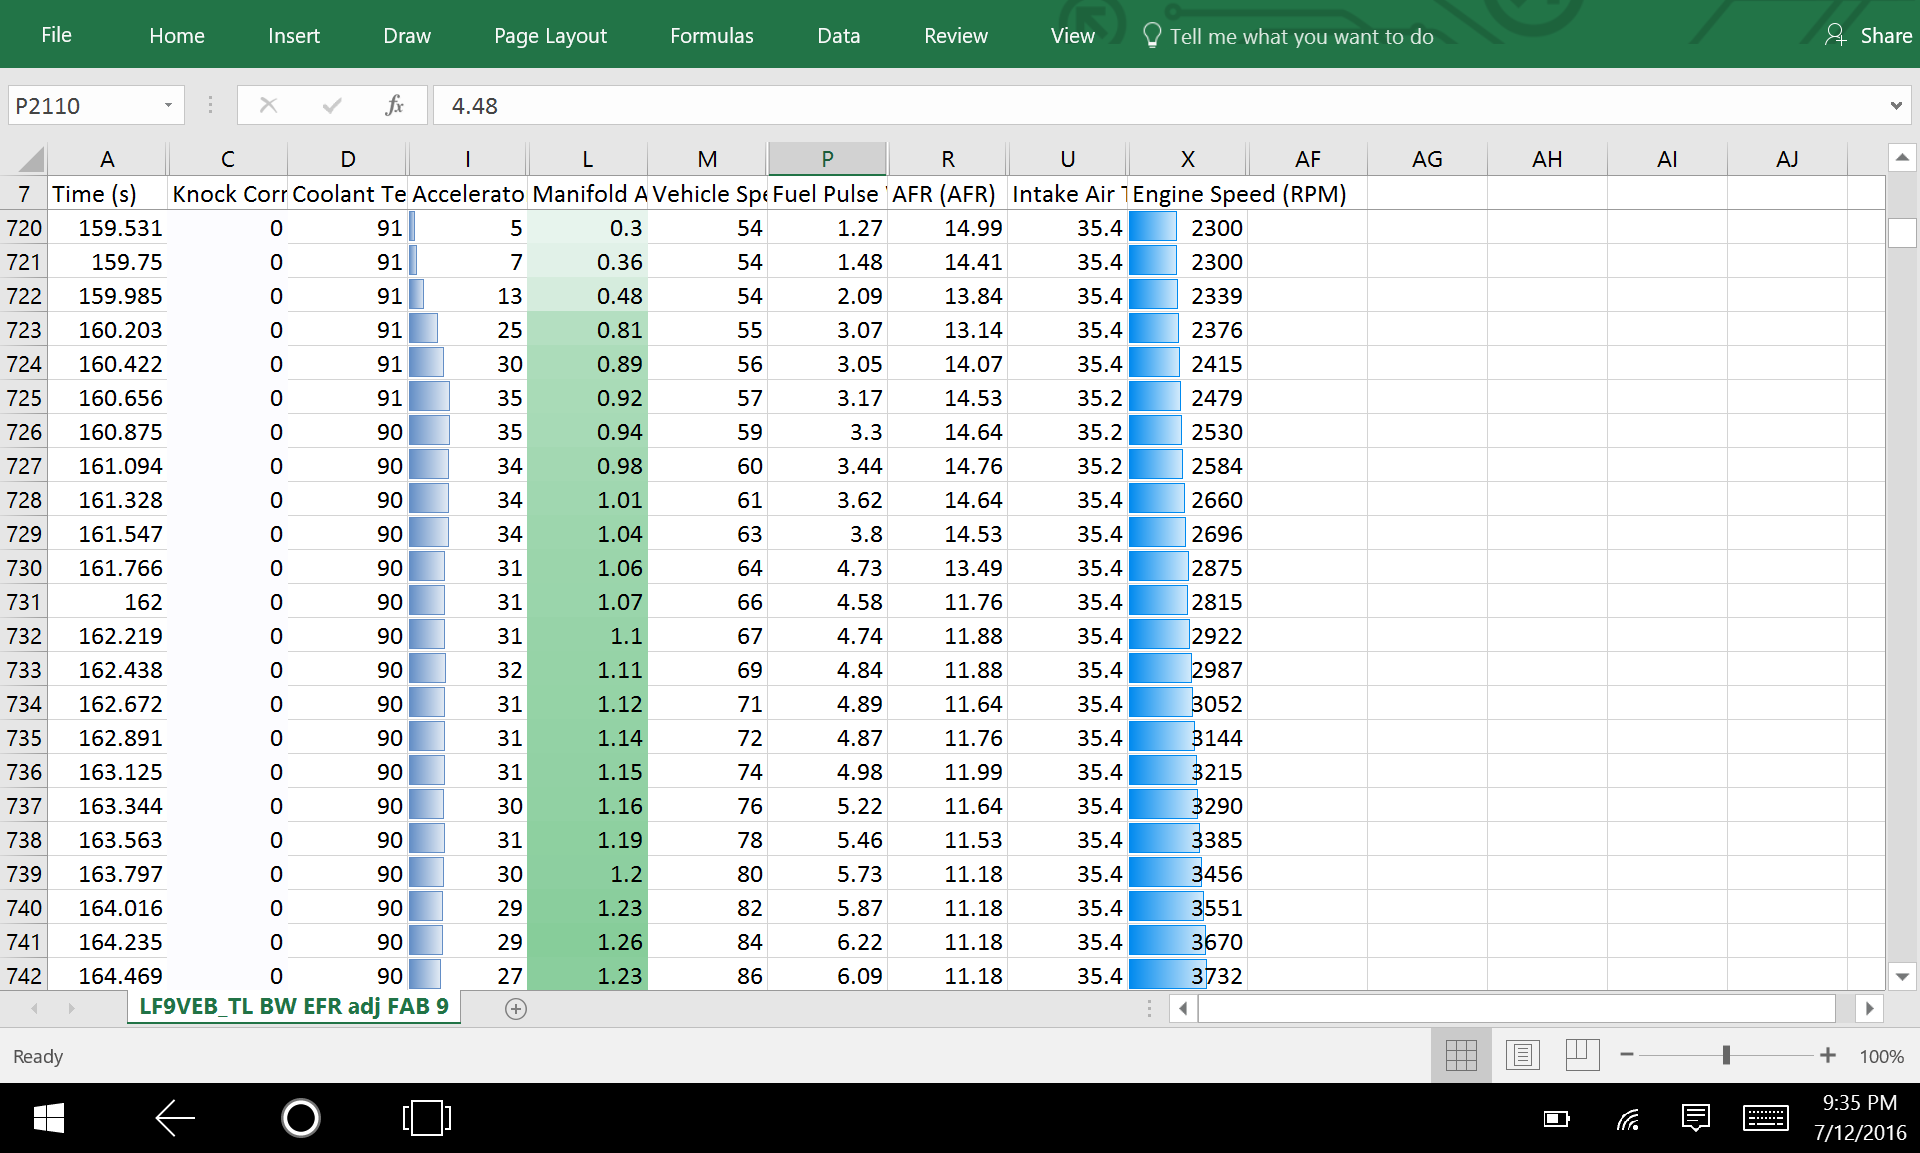Click the zoom in plus button
Image resolution: width=1920 pixels, height=1153 pixels.
[x=1828, y=1055]
